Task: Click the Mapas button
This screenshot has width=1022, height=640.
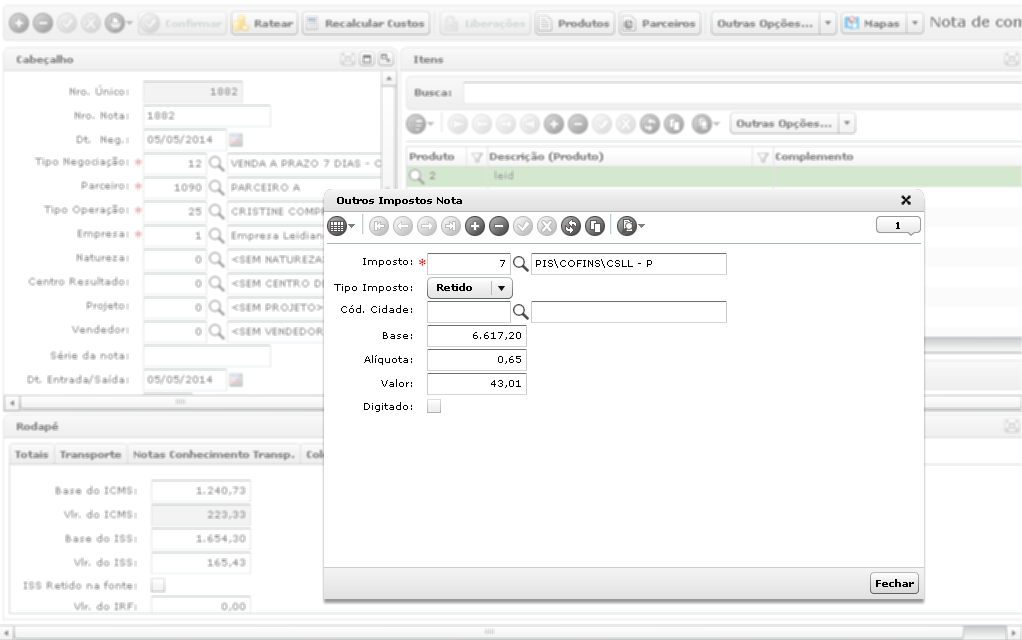Action: pos(873,23)
